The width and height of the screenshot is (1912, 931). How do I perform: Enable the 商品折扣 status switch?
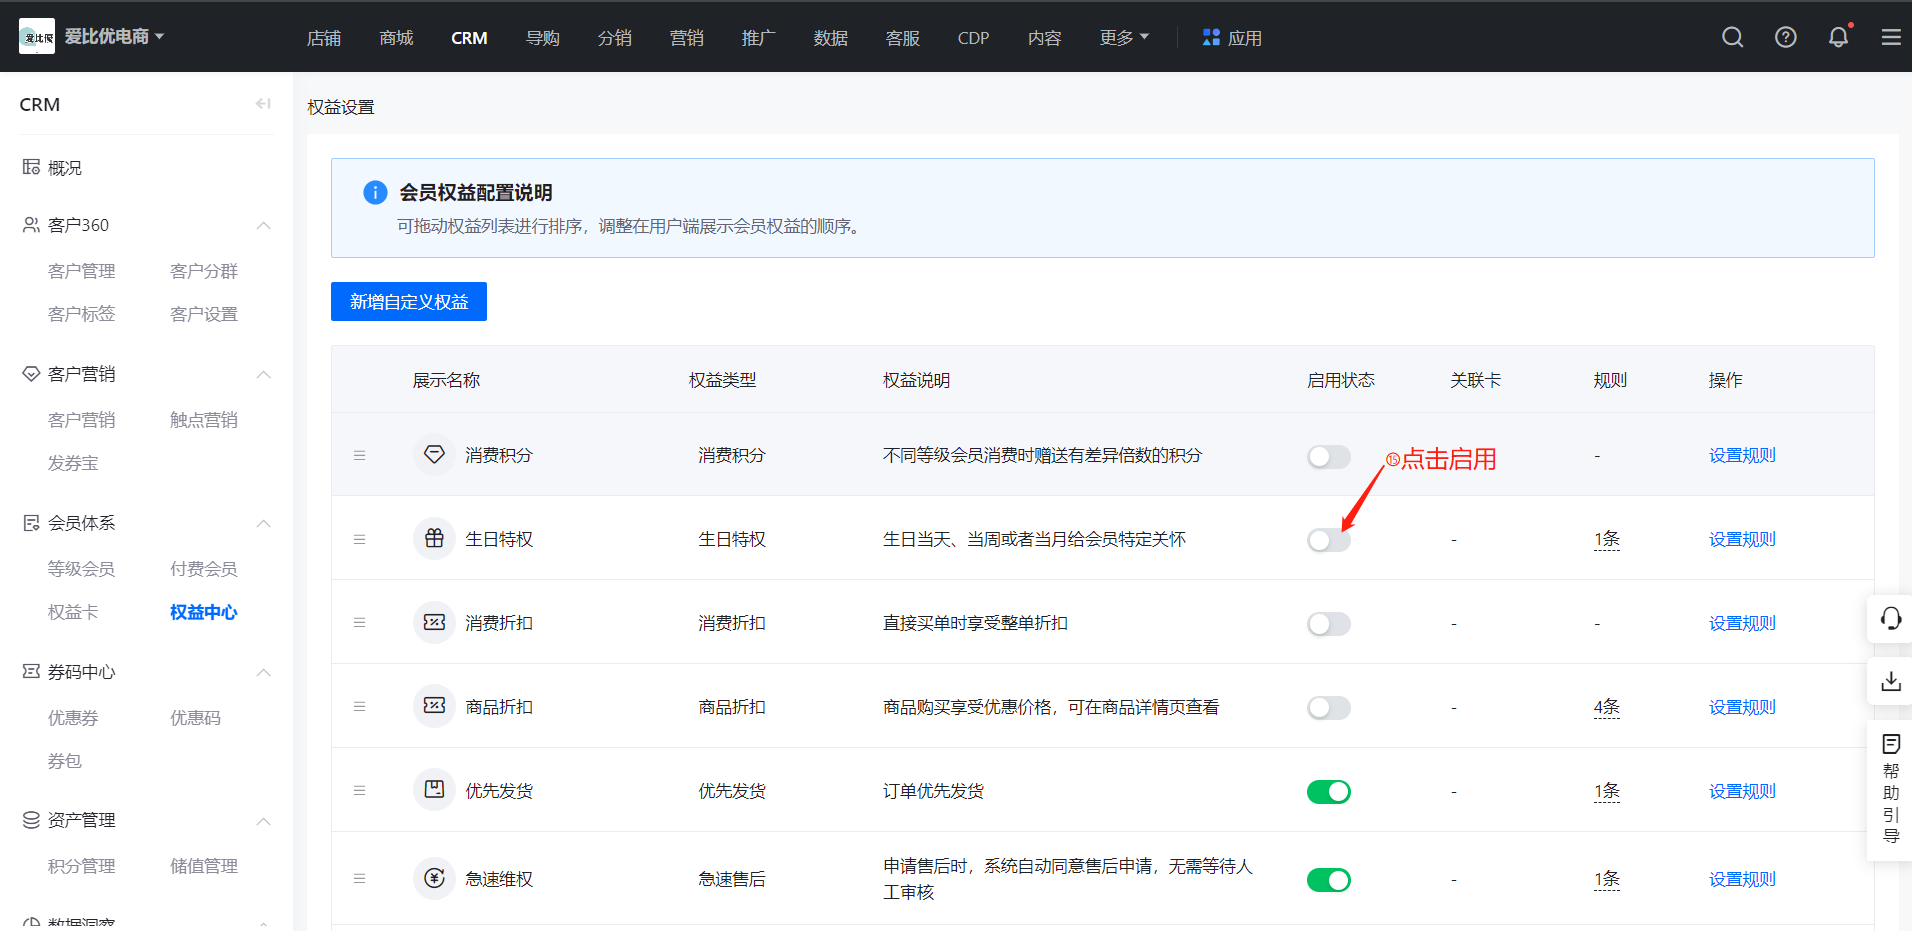1328,708
